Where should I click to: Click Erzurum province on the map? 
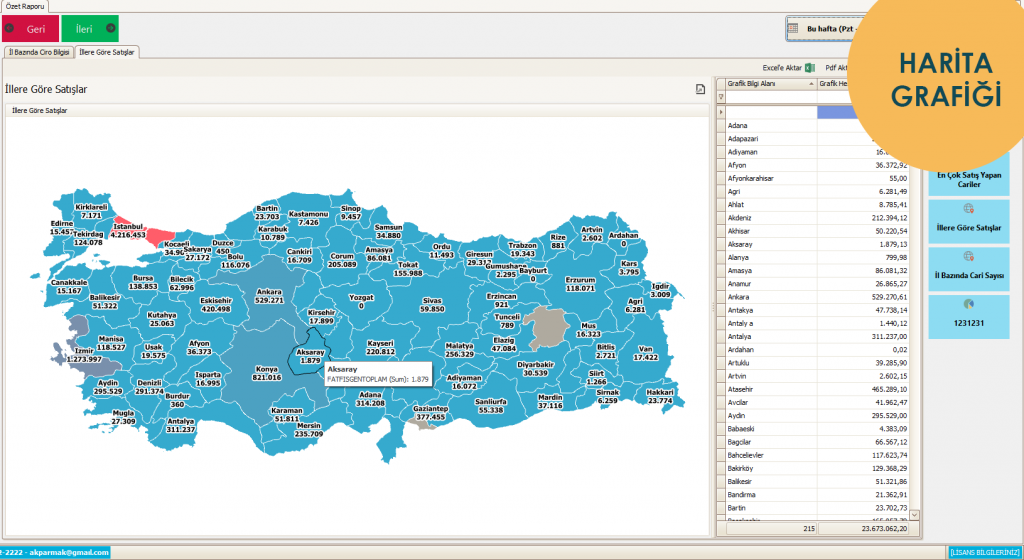[x=580, y=284]
